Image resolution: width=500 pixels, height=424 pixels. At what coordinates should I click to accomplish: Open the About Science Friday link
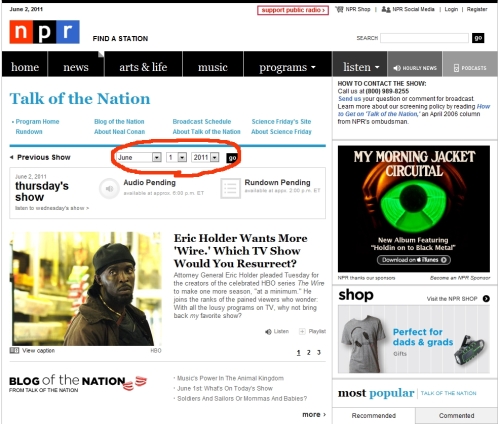point(281,132)
